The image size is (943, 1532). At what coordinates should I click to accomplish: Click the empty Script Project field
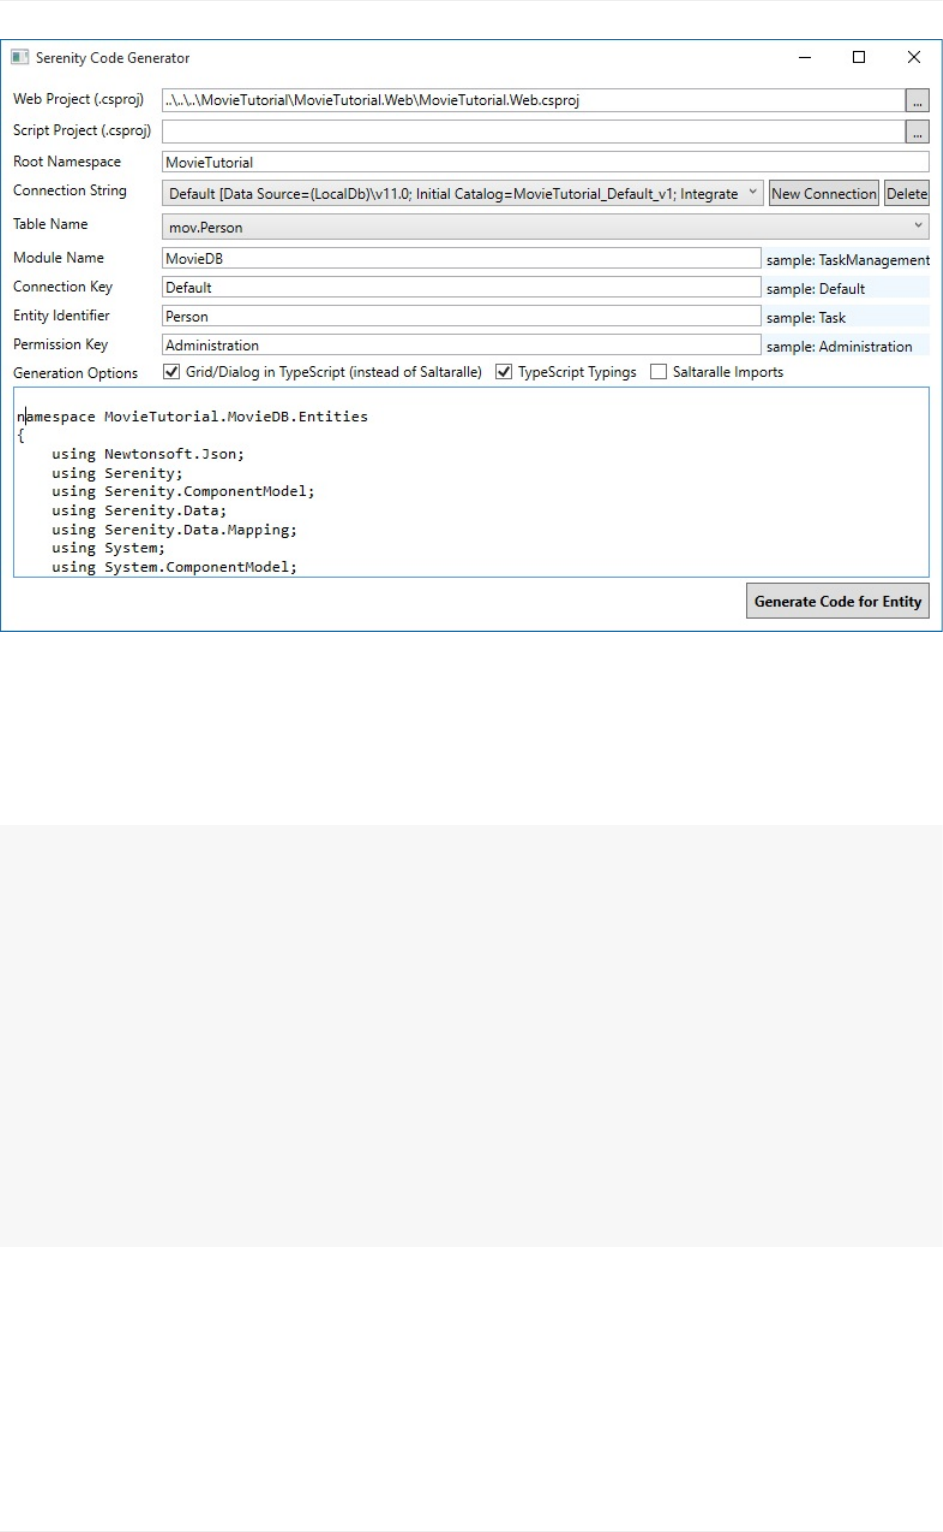(534, 131)
